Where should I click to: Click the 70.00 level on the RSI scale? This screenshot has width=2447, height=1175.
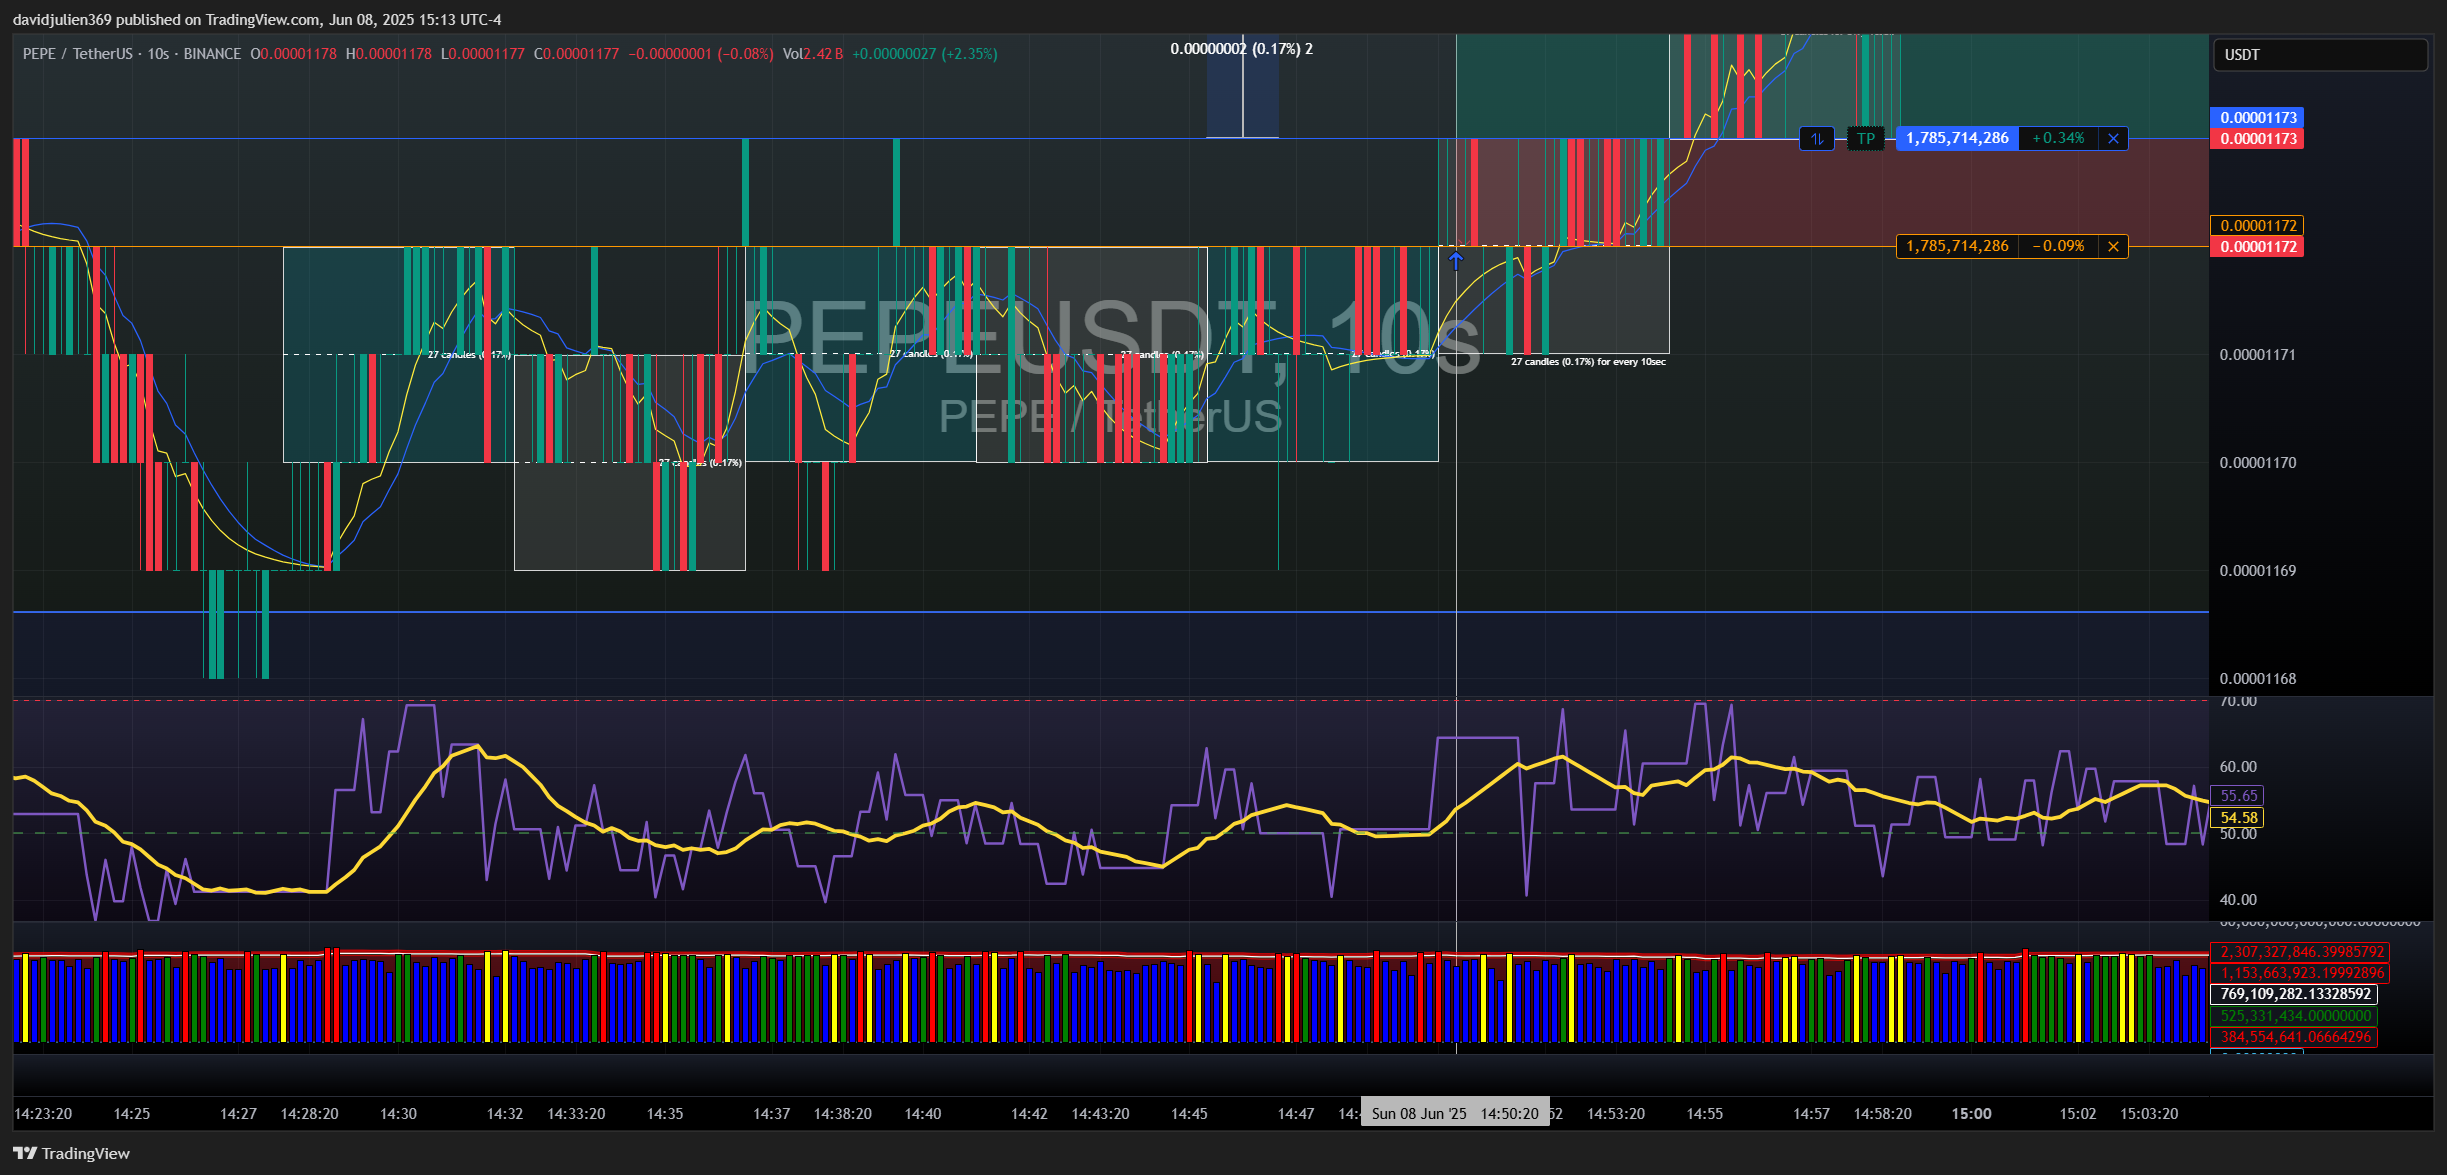coord(2238,702)
